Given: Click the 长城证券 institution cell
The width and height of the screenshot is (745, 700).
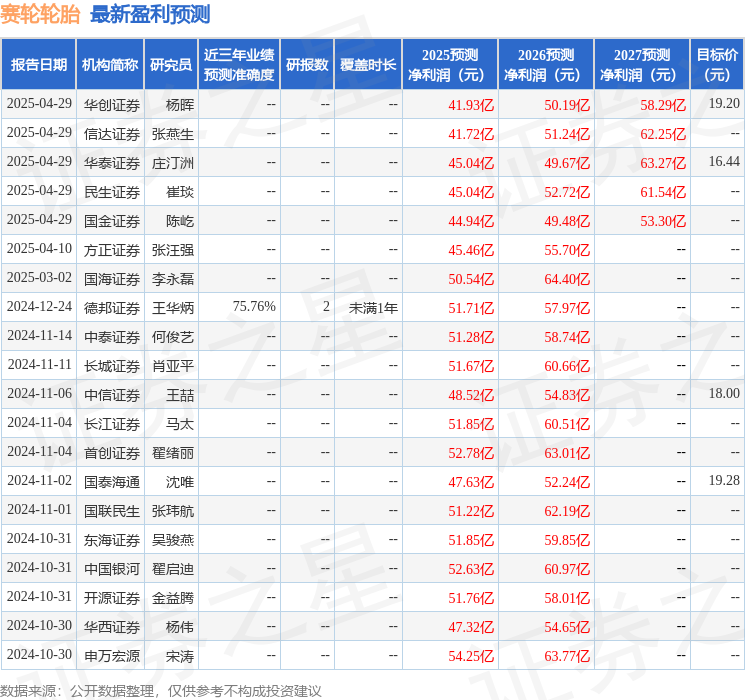Looking at the screenshot, I should pos(112,366).
